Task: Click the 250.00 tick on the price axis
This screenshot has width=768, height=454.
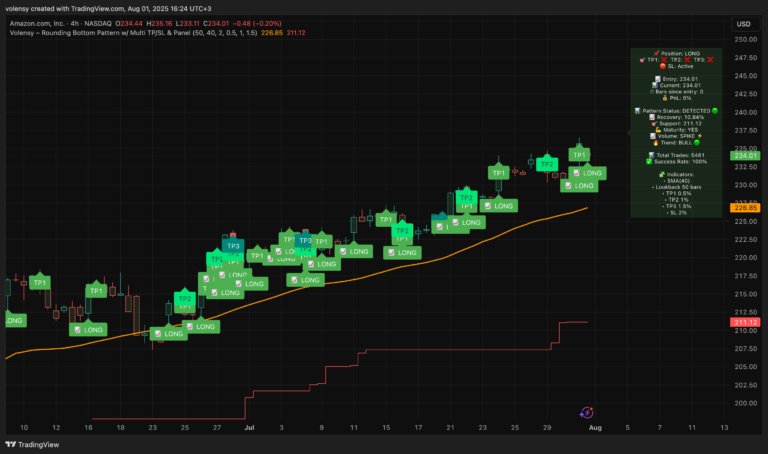Action: pyautogui.click(x=745, y=40)
